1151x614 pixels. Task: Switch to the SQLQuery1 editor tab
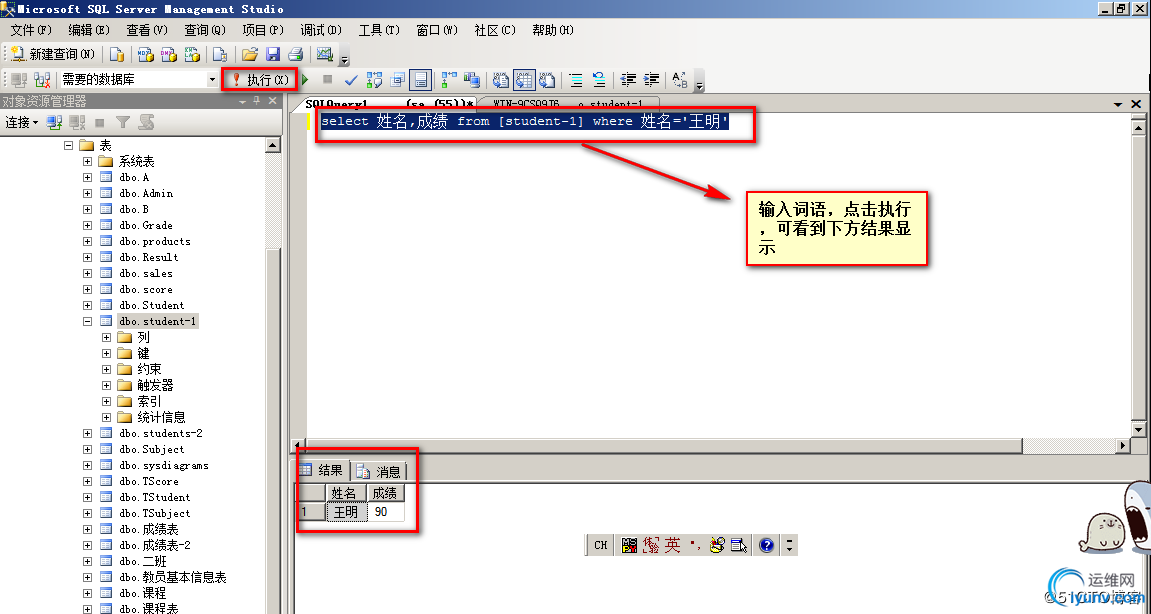pos(389,104)
